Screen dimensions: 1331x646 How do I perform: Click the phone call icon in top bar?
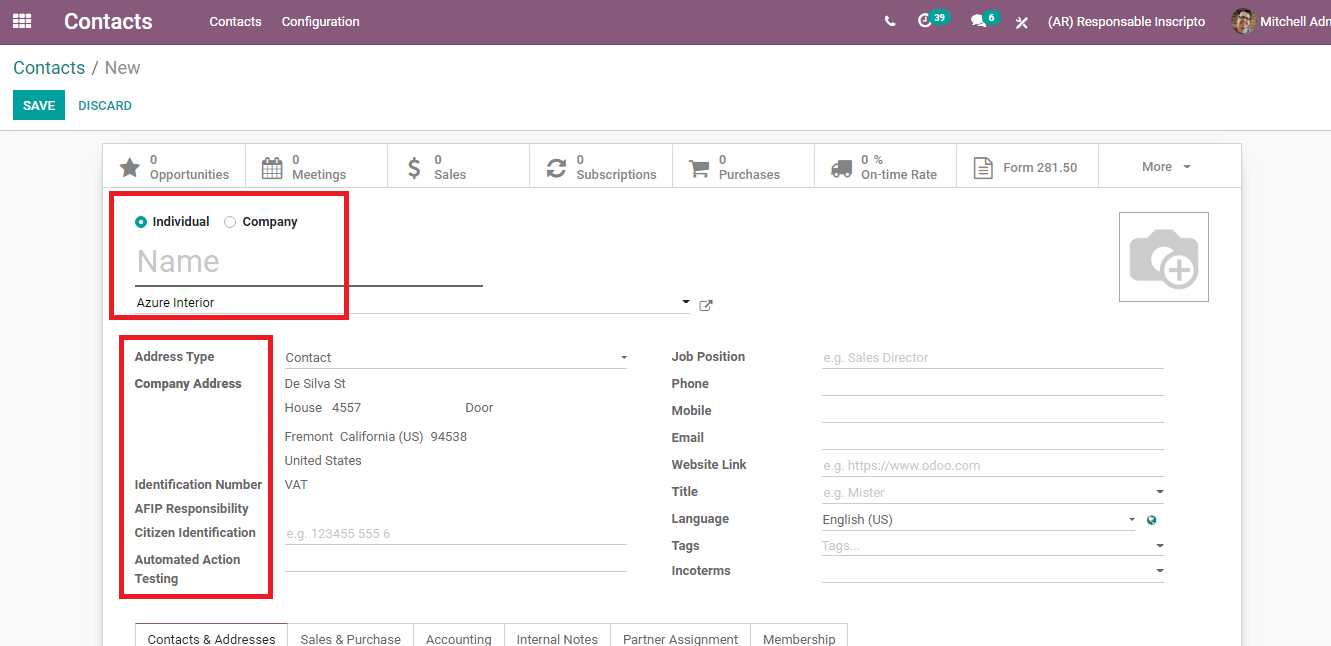(890, 21)
